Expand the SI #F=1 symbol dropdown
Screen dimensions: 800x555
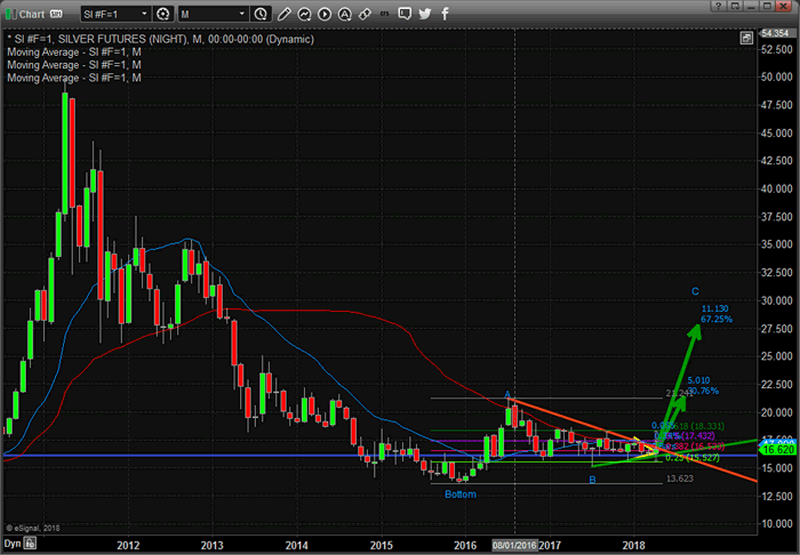[x=143, y=14]
